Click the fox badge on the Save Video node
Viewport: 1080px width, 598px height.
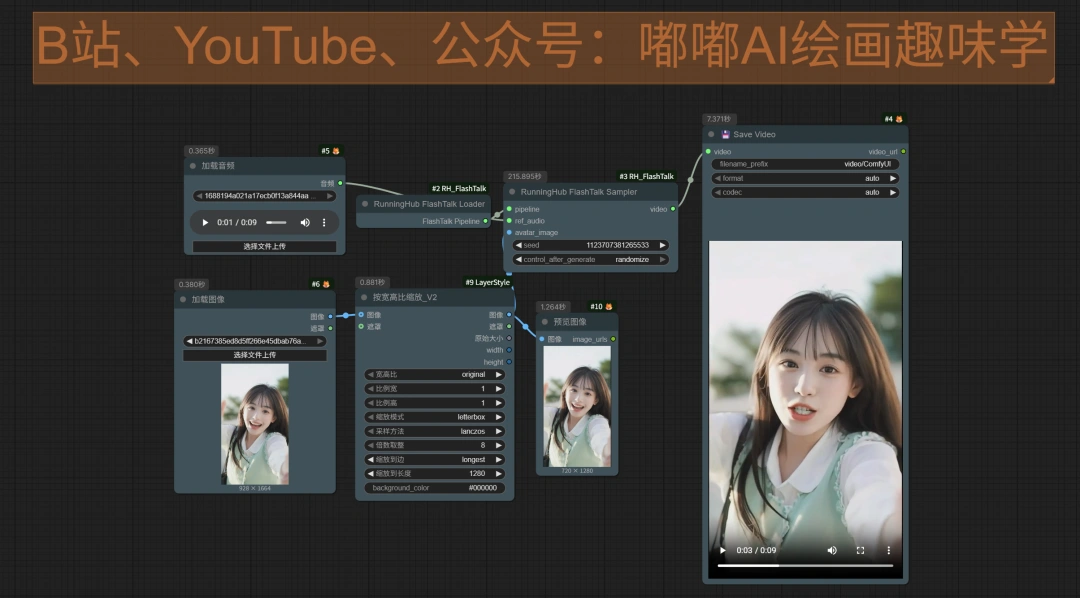point(897,118)
